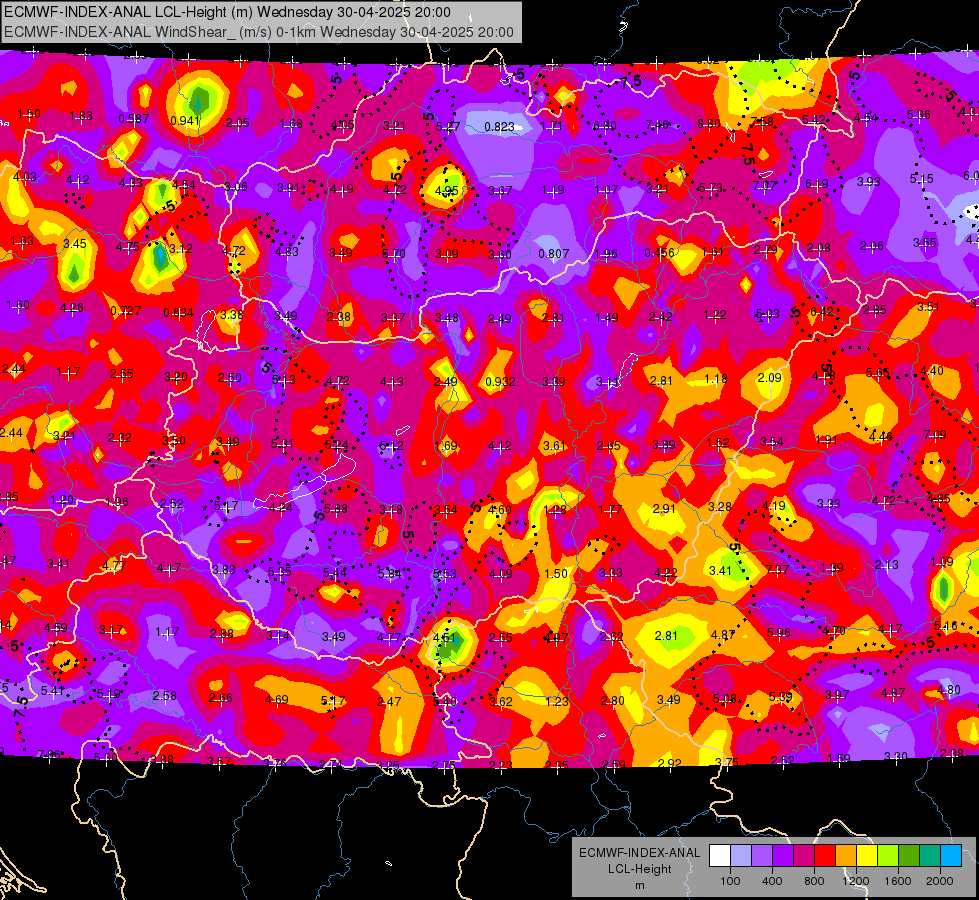This screenshot has height=900, width=979.
Task: Click the wind shear value '8.80'
Action: (709, 124)
